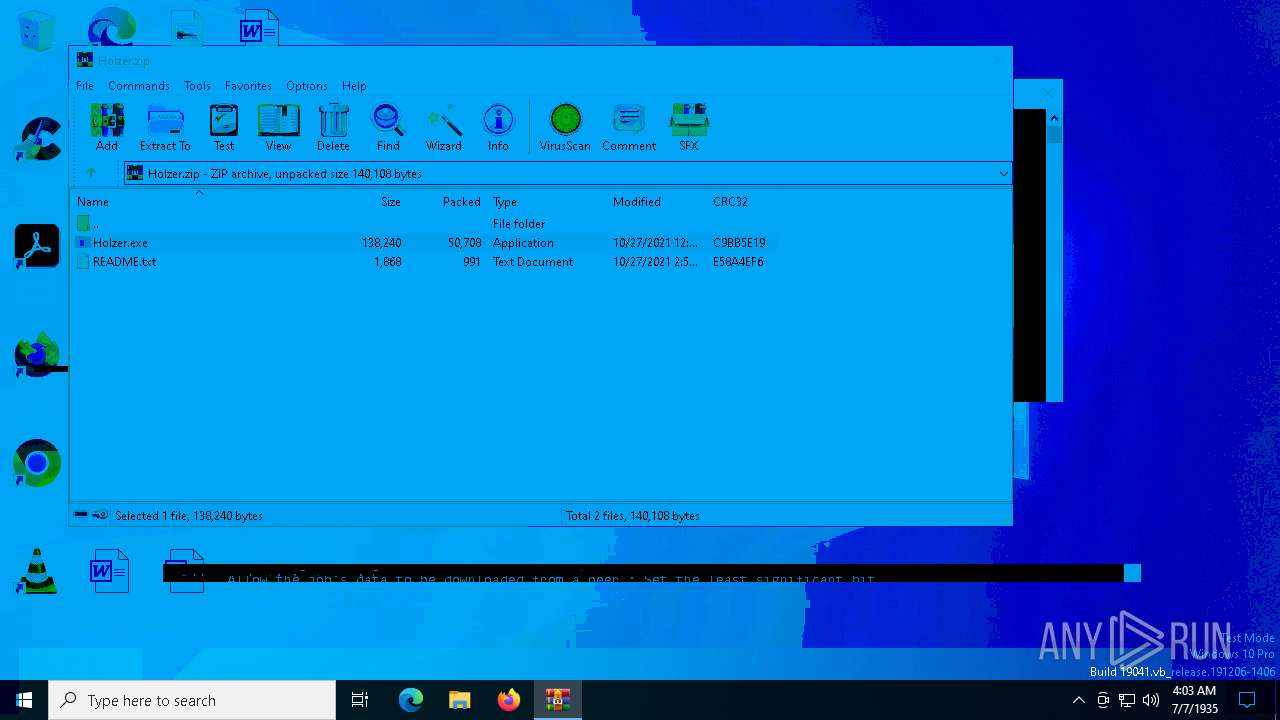The image size is (1280, 720).
Task: Sort by the CRC32 column header
Action: [x=730, y=202]
